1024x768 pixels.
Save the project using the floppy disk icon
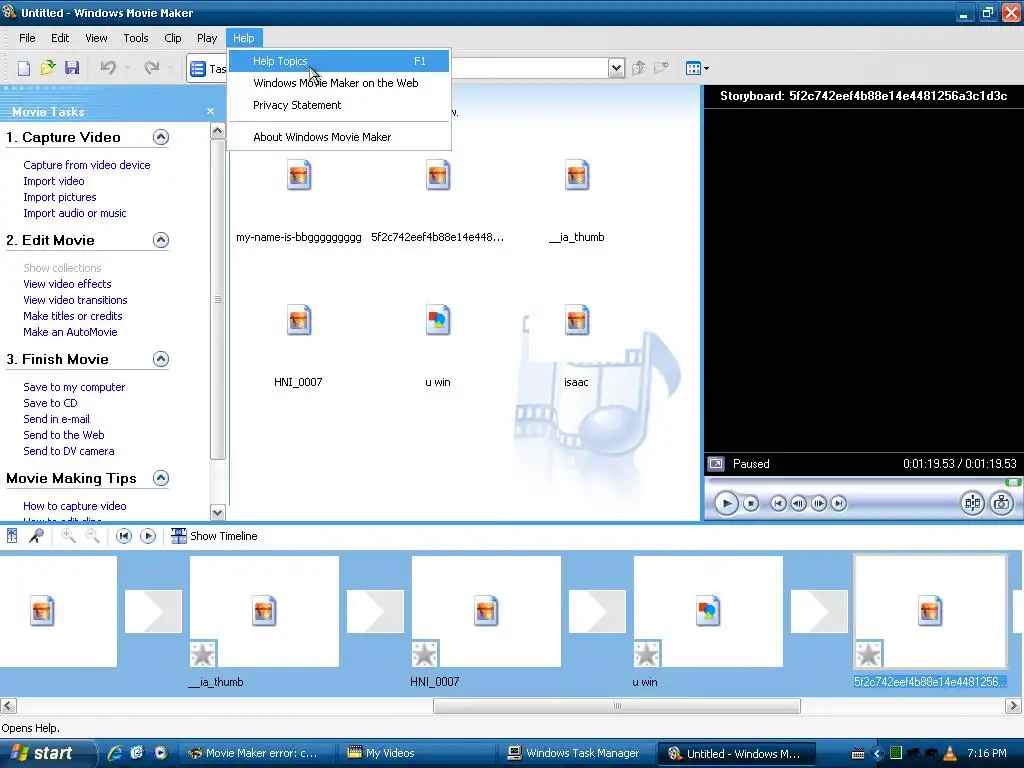click(x=72, y=68)
